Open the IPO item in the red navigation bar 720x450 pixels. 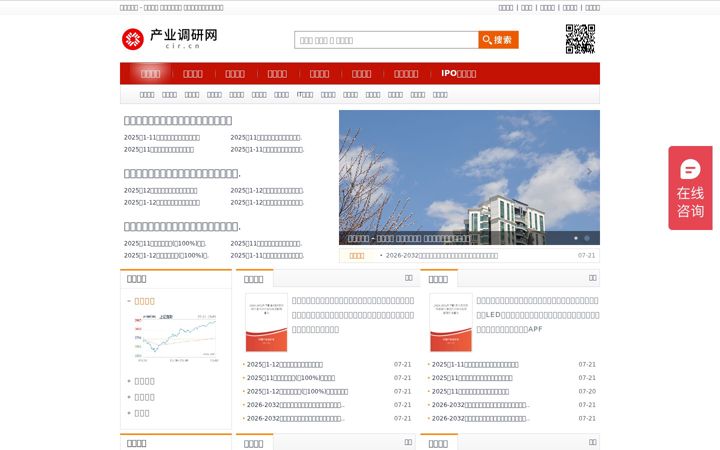[458, 73]
